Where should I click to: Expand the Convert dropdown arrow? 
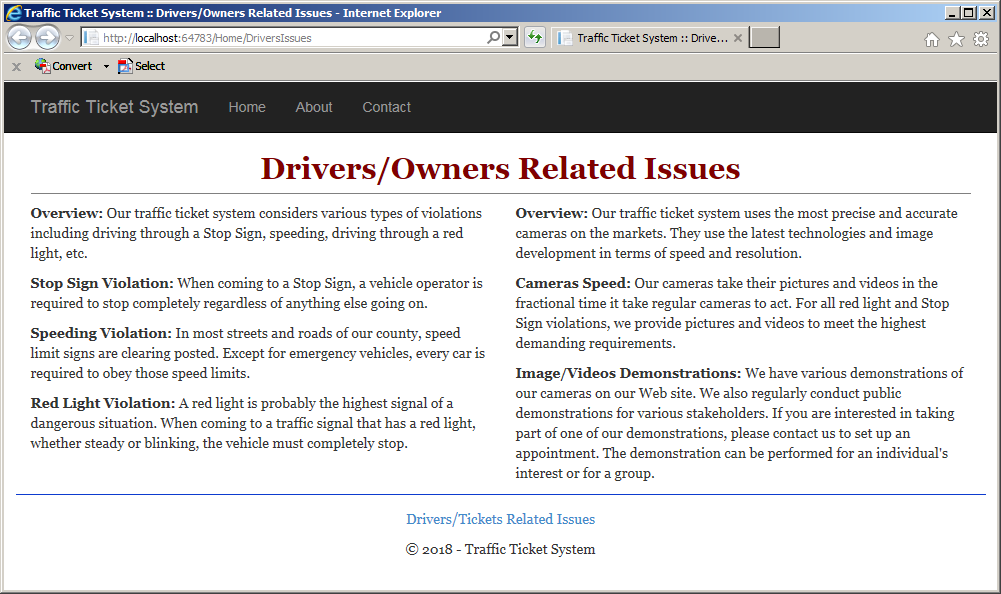click(106, 66)
